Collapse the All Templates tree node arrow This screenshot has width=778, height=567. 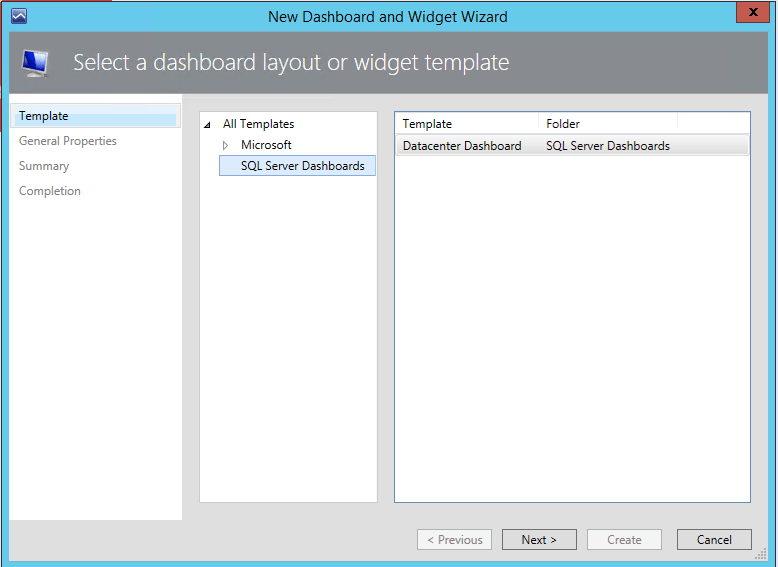click(207, 125)
